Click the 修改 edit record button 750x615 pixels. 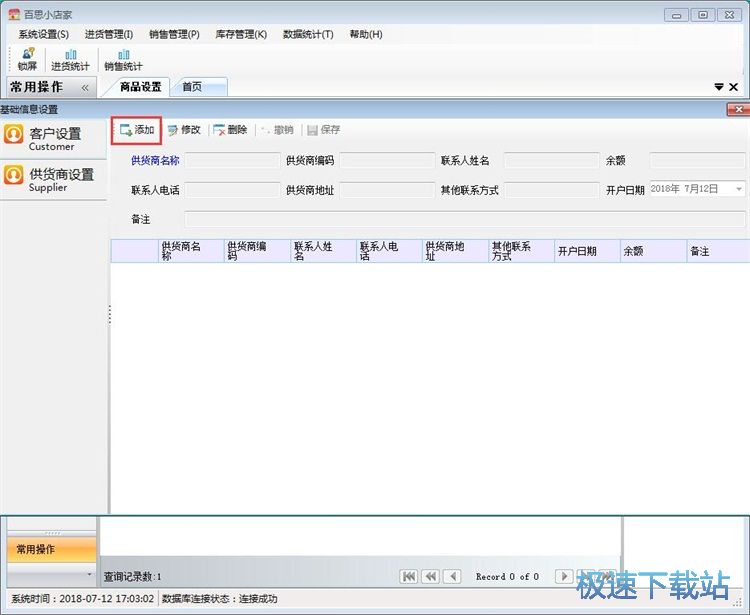point(184,130)
